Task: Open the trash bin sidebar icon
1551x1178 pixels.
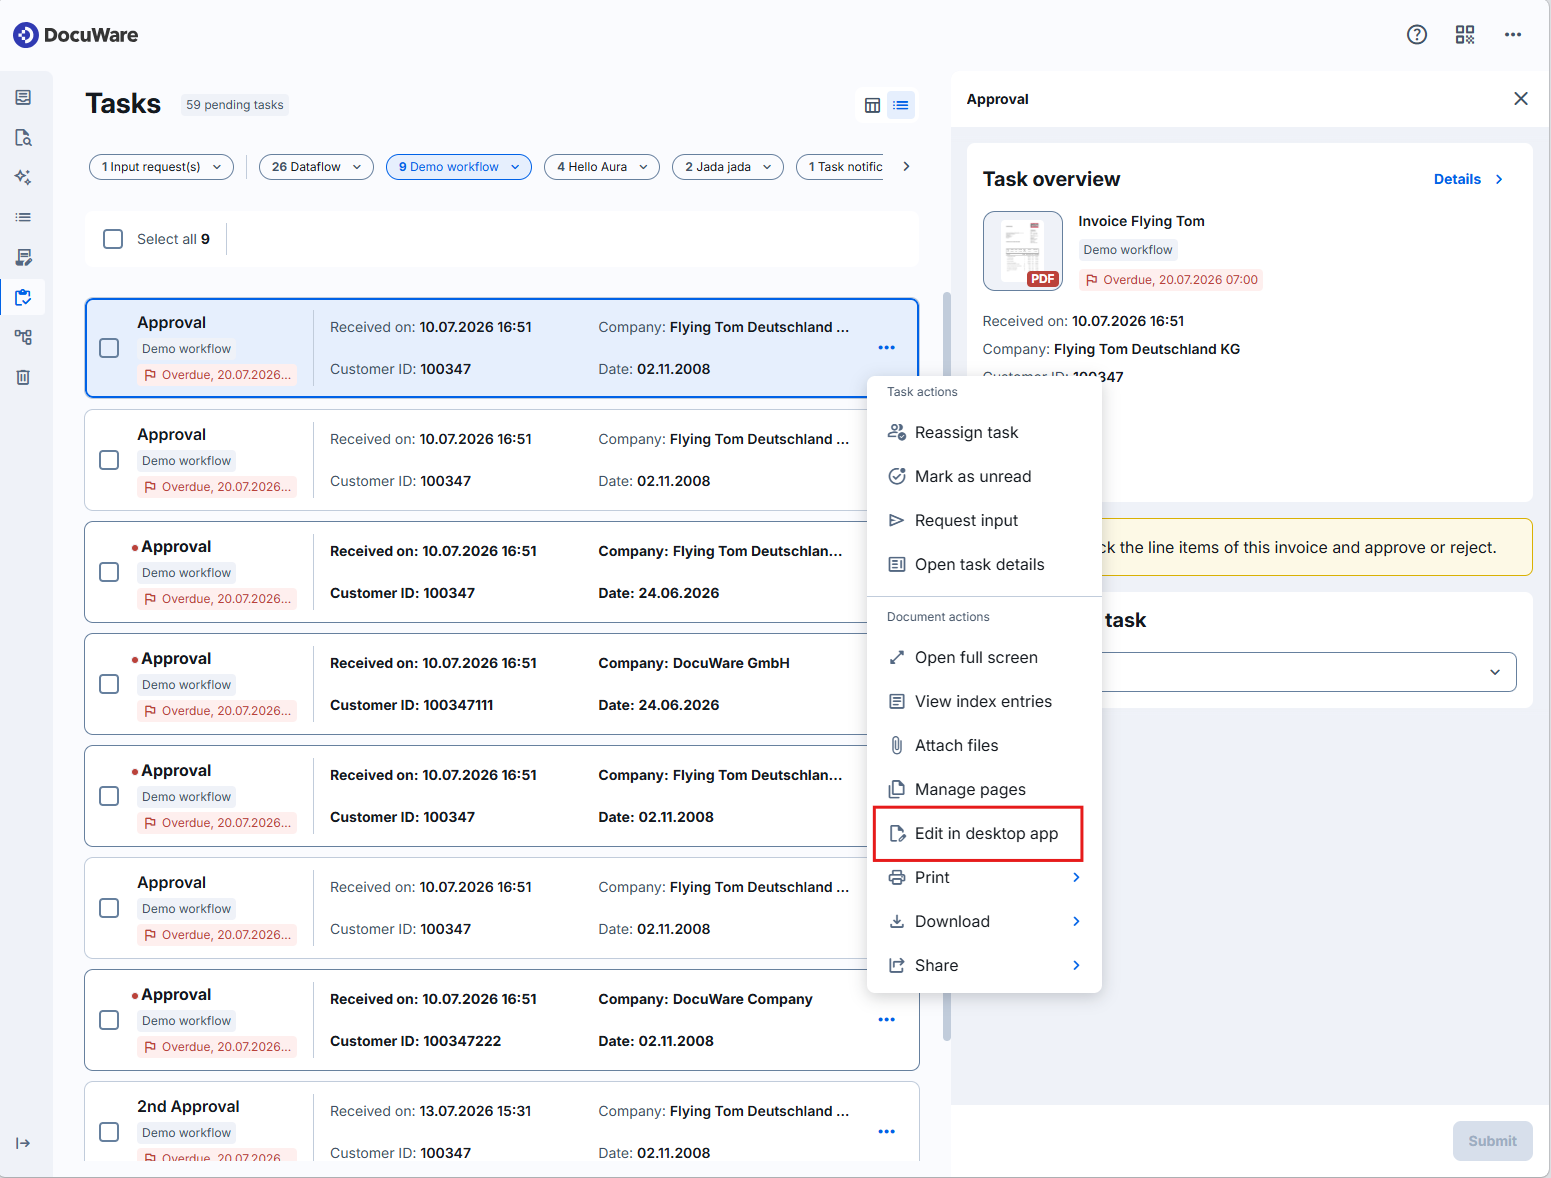Action: [23, 377]
